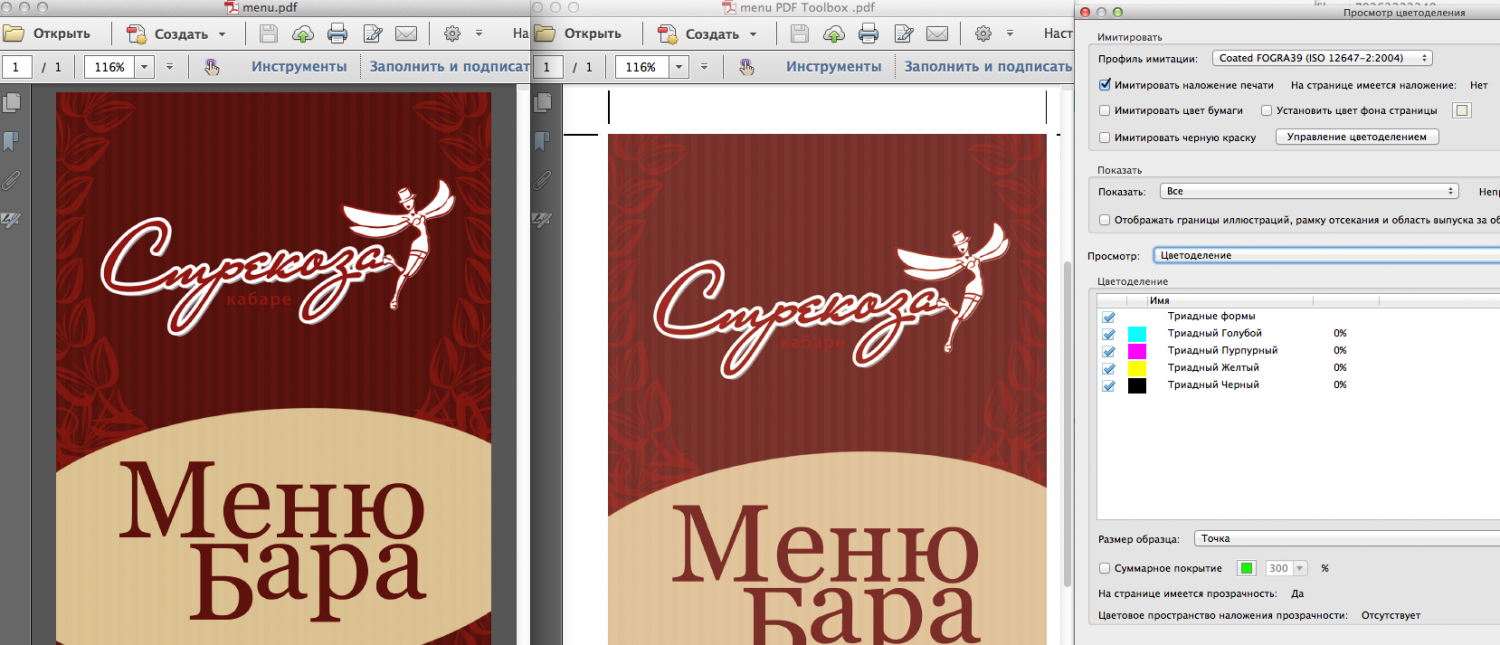1500x645 pixels.
Task: Click 'Открыть' label in menu.pdf window
Action: click(62, 33)
